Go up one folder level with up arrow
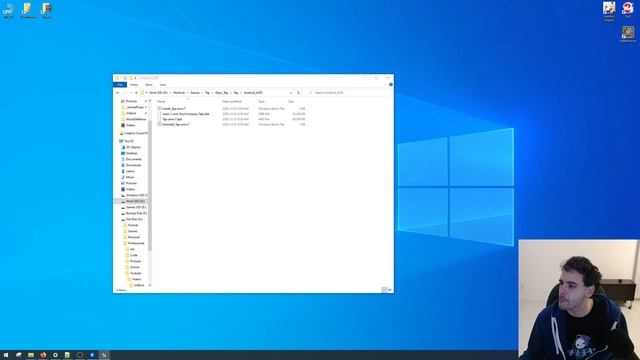Screen dimensions: 640x360 (x=136, y=93)
